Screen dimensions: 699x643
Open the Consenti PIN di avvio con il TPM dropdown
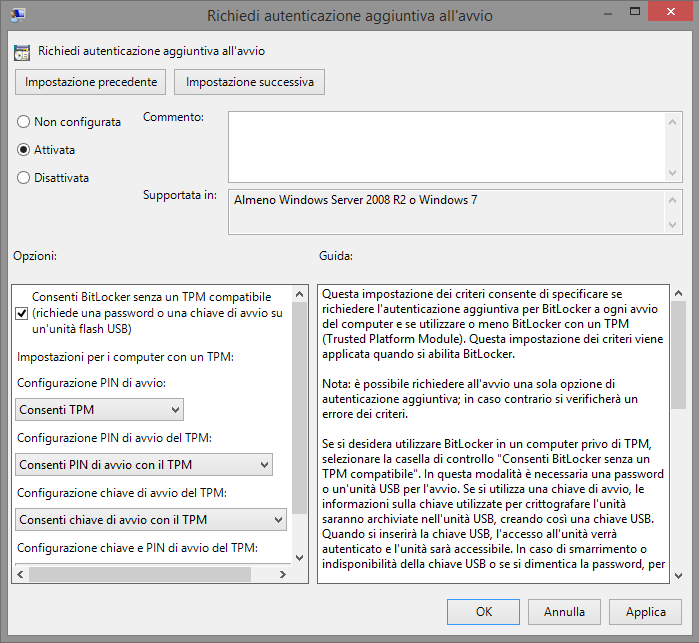[x=144, y=465]
